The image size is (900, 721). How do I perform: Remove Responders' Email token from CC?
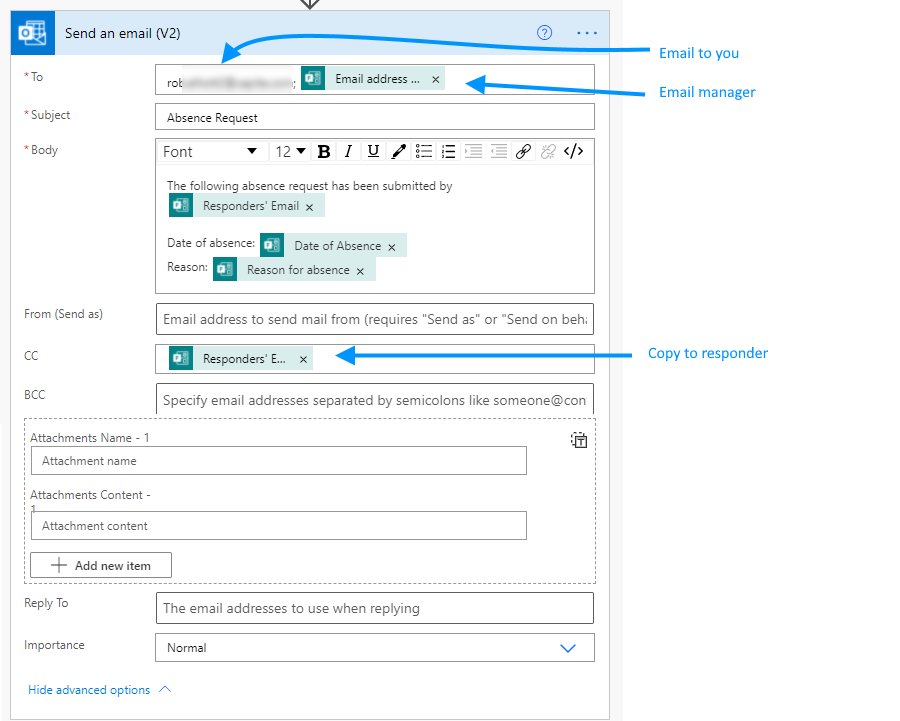tap(303, 360)
